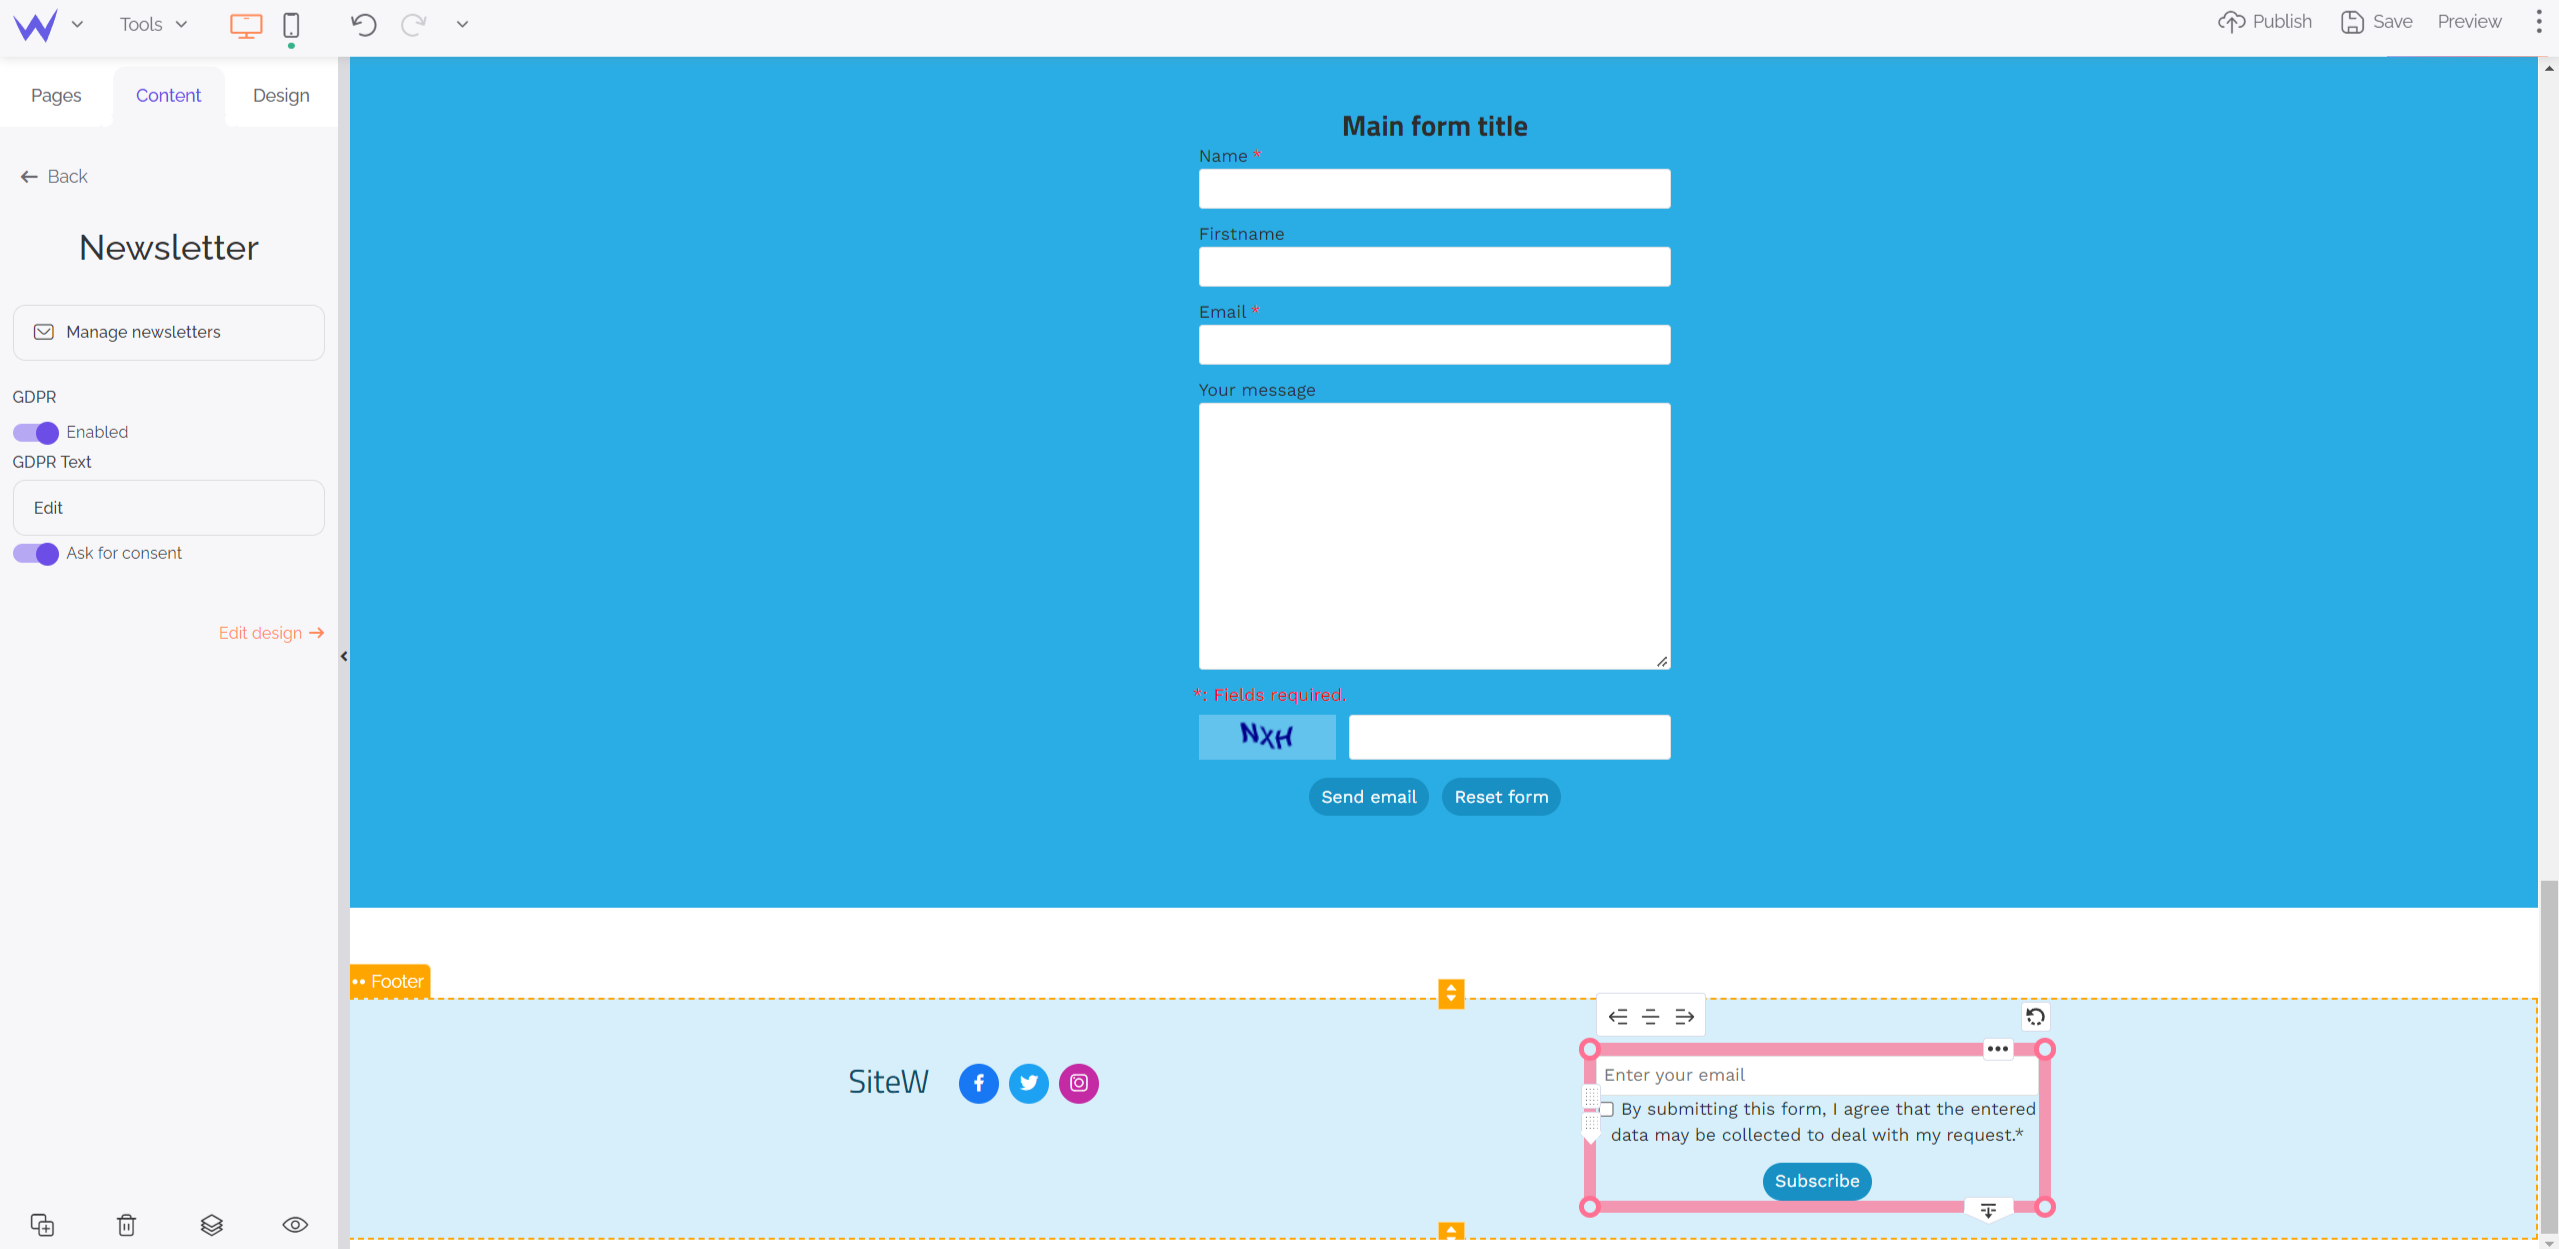Click the layers stack icon in footer
The width and height of the screenshot is (2559, 1249).
tap(211, 1226)
